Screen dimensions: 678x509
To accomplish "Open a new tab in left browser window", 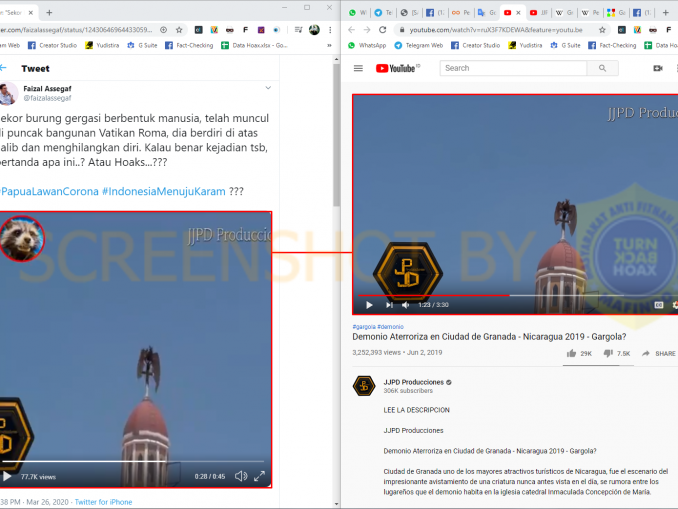I will pyautogui.click(x=49, y=13).
